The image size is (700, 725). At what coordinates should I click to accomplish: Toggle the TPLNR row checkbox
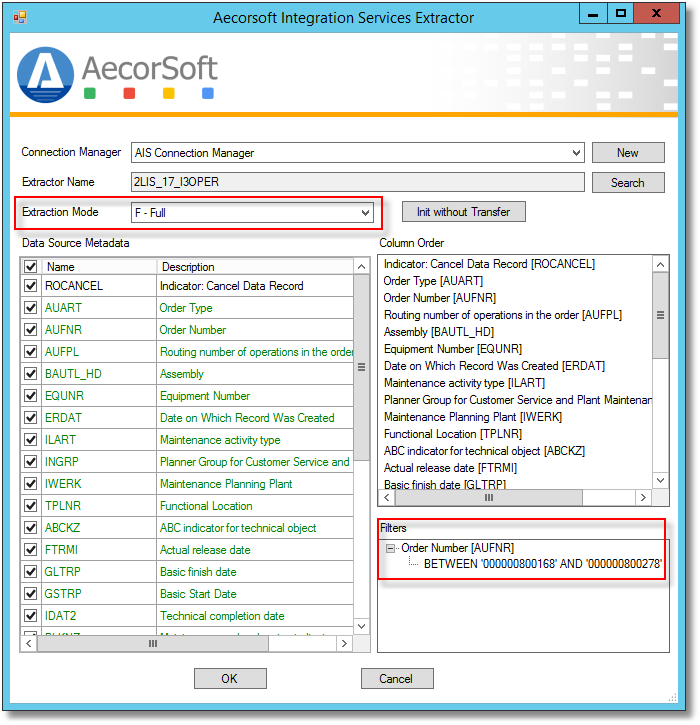31,506
